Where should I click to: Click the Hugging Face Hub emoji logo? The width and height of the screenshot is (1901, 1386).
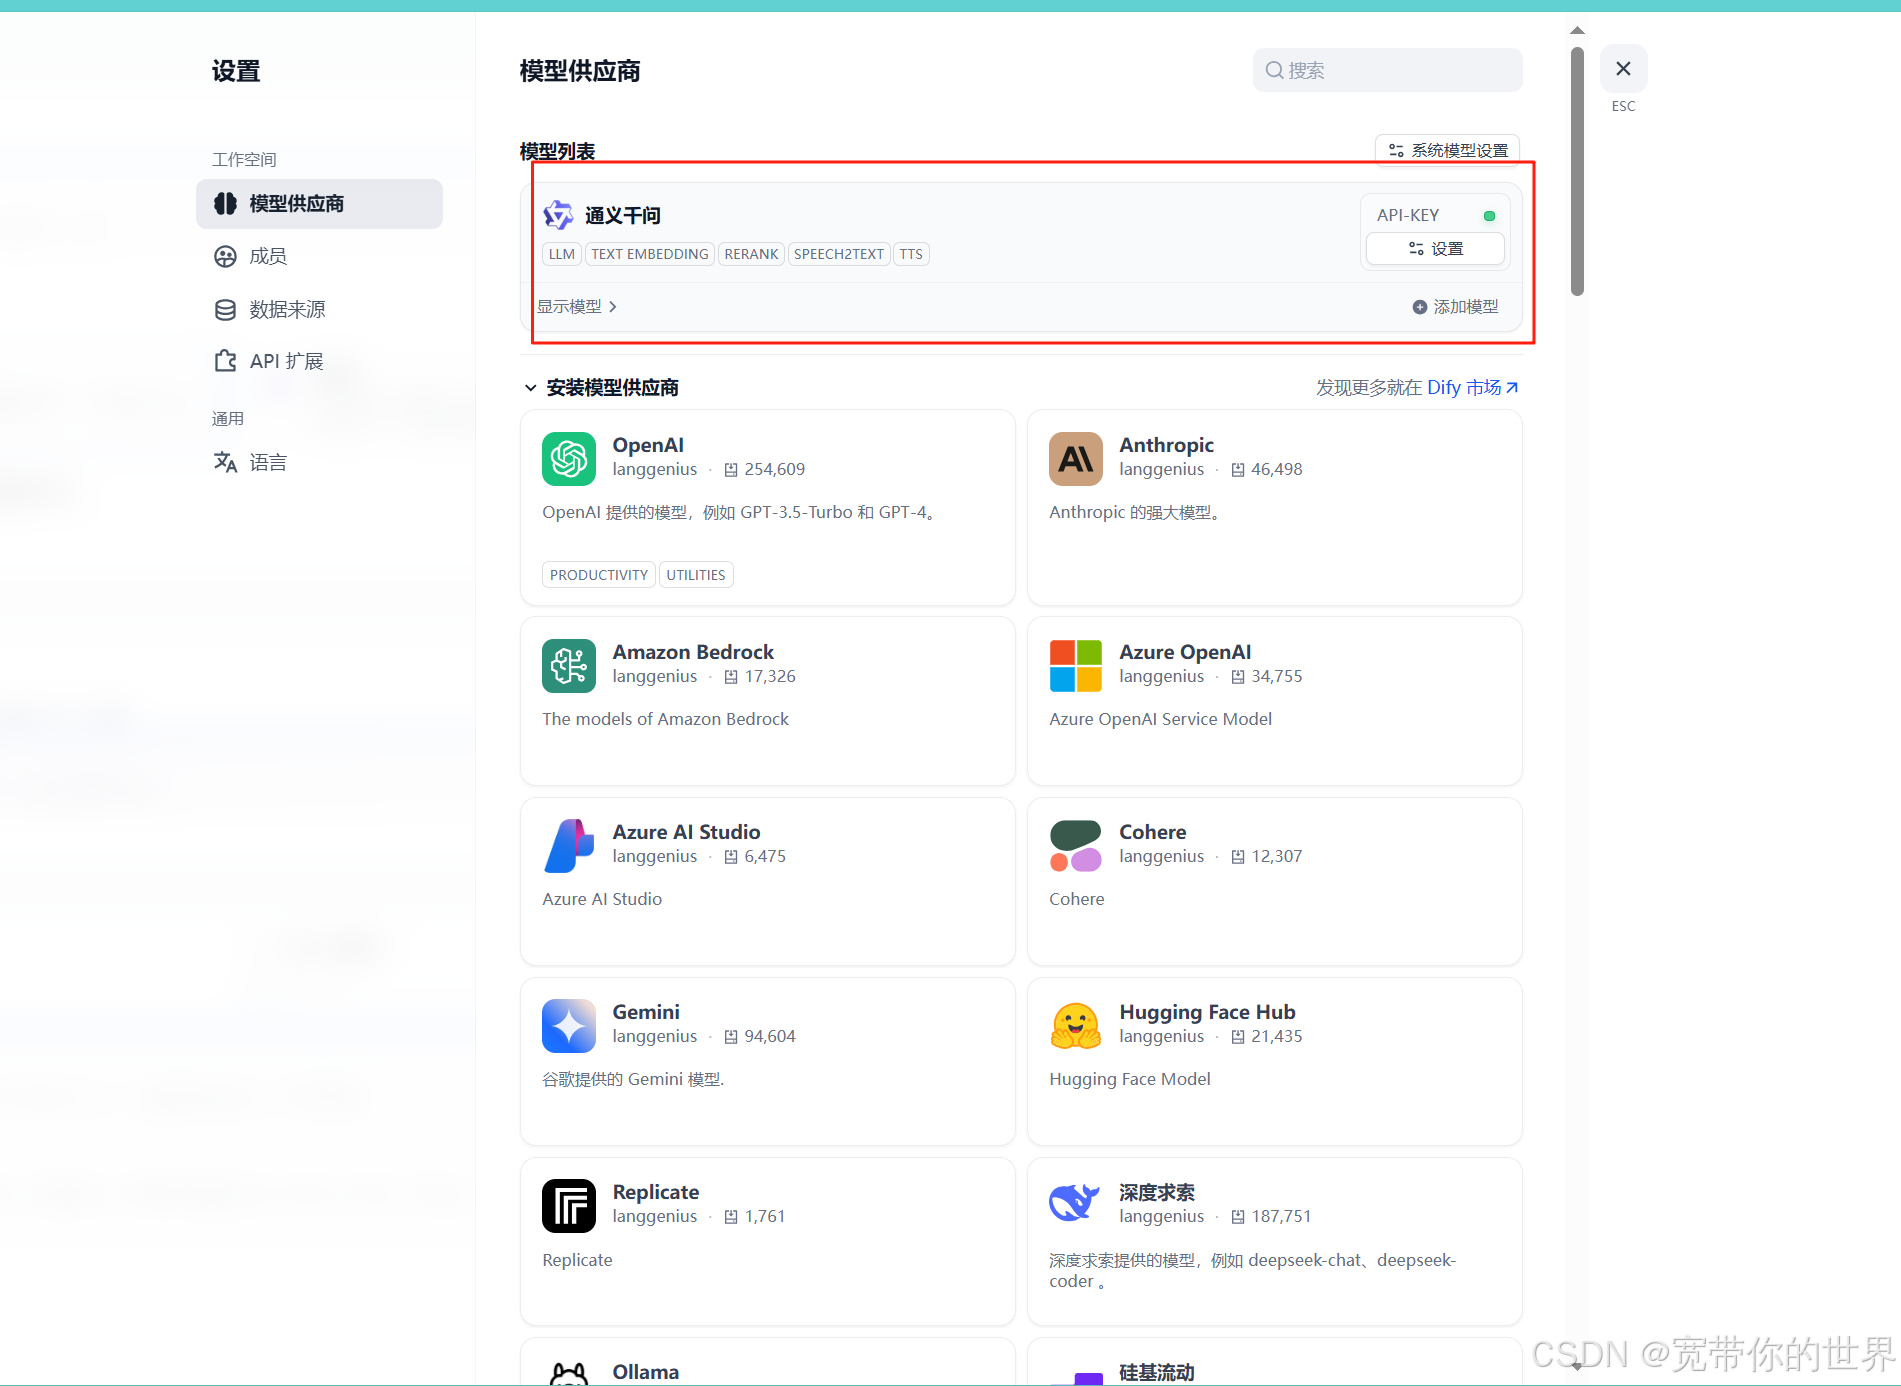click(1076, 1026)
